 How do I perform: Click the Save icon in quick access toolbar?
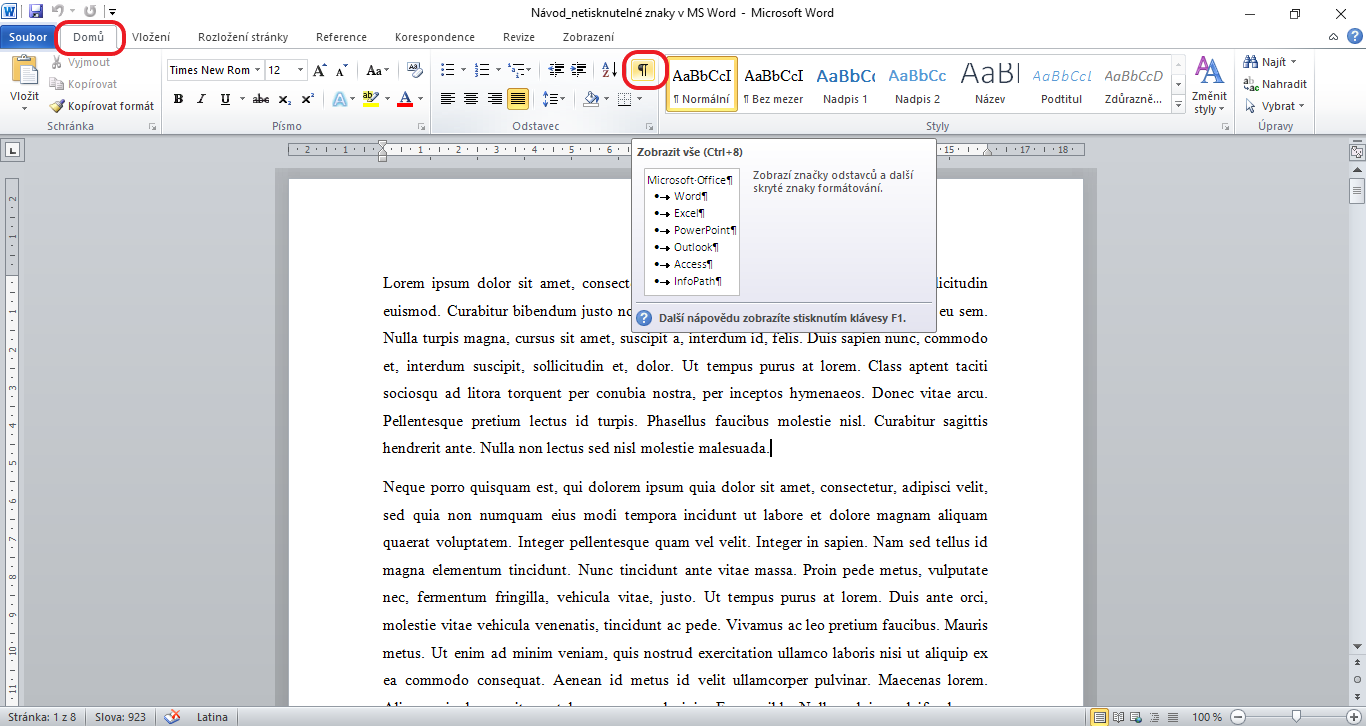point(36,13)
